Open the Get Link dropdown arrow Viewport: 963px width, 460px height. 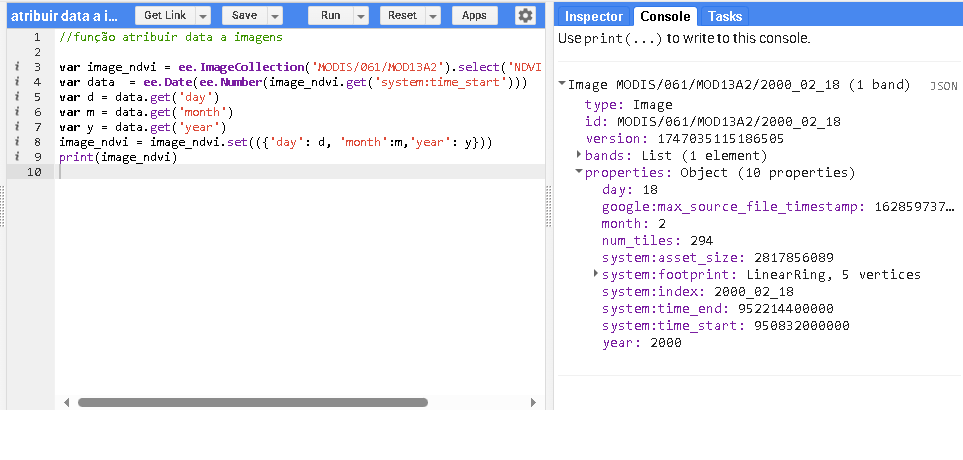202,16
